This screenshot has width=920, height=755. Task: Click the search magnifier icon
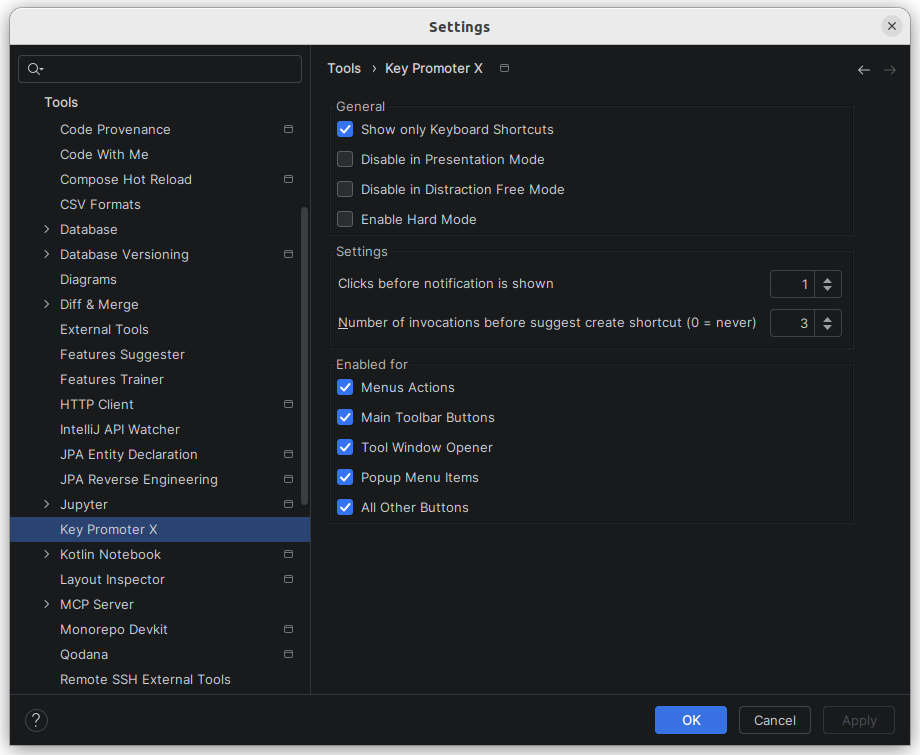[x=35, y=69]
